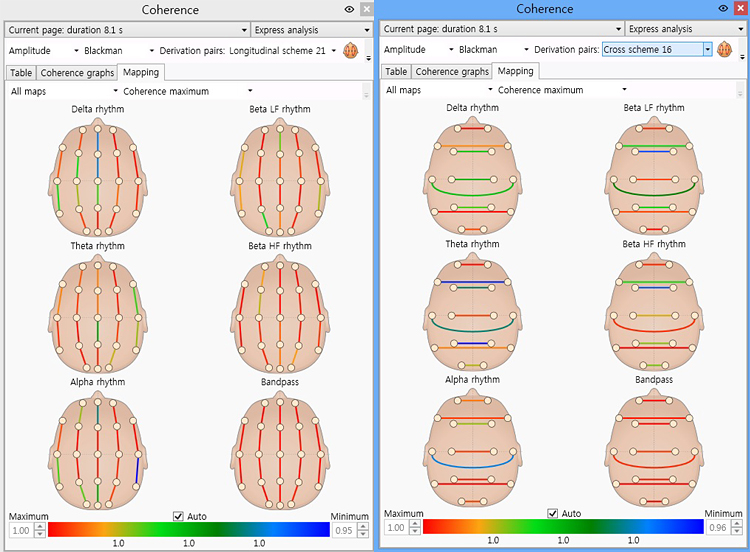750x552 pixels.
Task: Toggle the eye icon in right panel title
Action: [722, 8]
